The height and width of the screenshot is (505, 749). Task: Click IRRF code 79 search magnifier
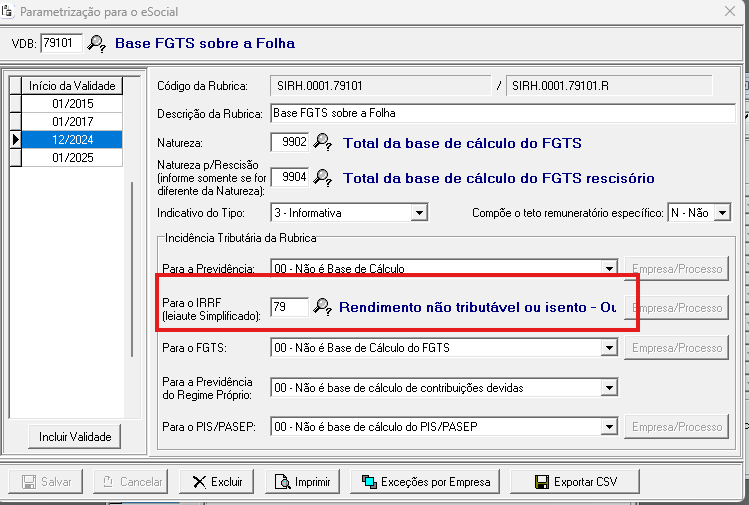(x=322, y=307)
